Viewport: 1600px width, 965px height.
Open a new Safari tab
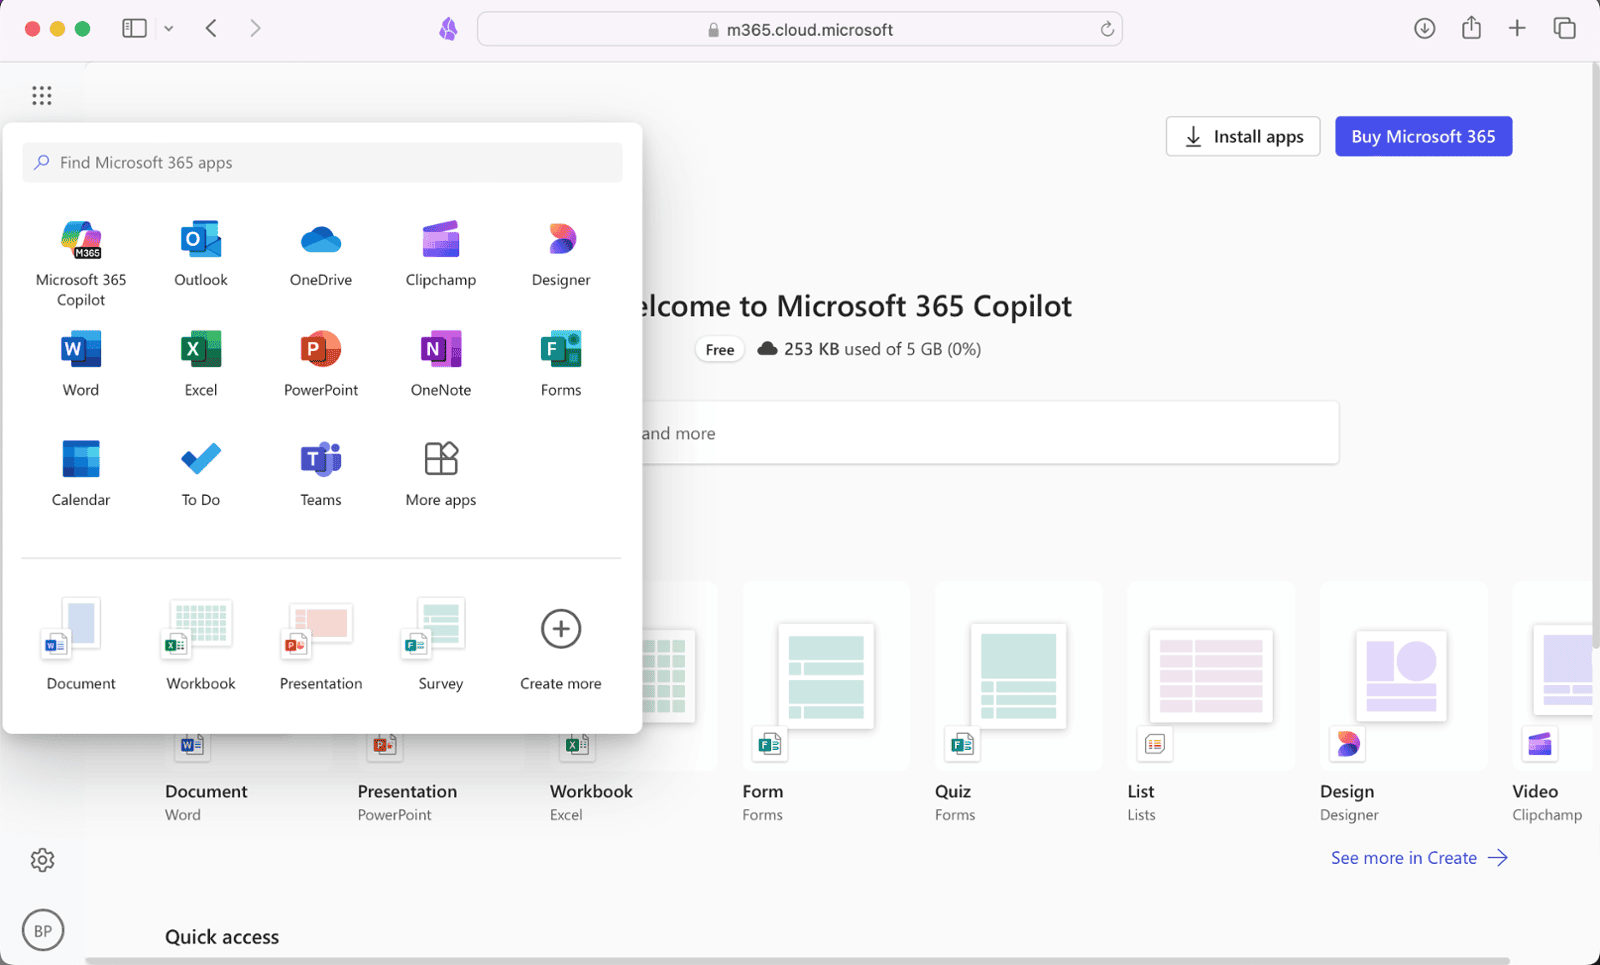1517,28
